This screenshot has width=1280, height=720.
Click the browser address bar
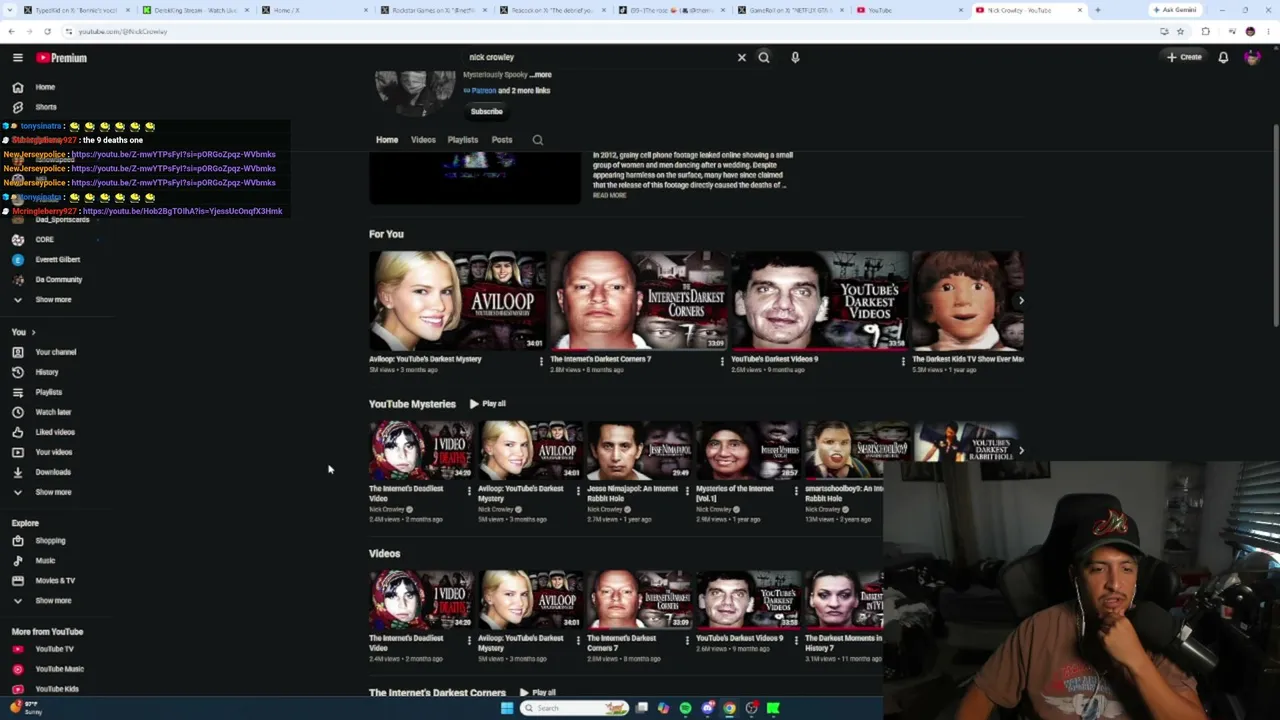click(600, 31)
